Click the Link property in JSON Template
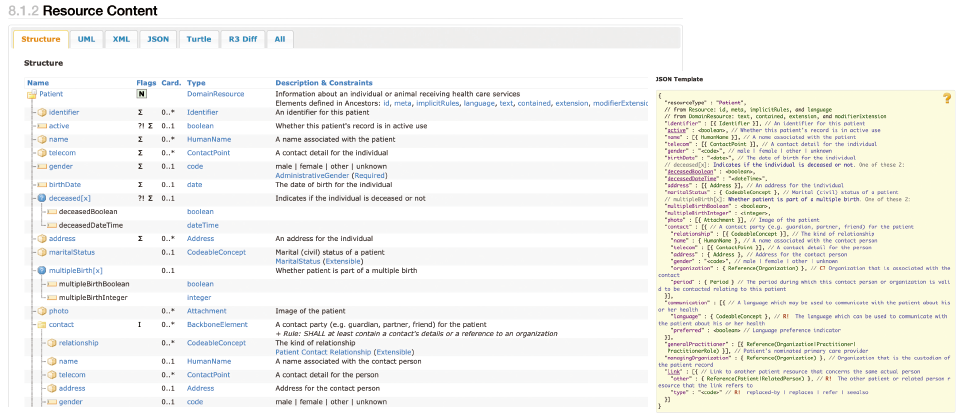This screenshot has width=960, height=420. pos(672,372)
